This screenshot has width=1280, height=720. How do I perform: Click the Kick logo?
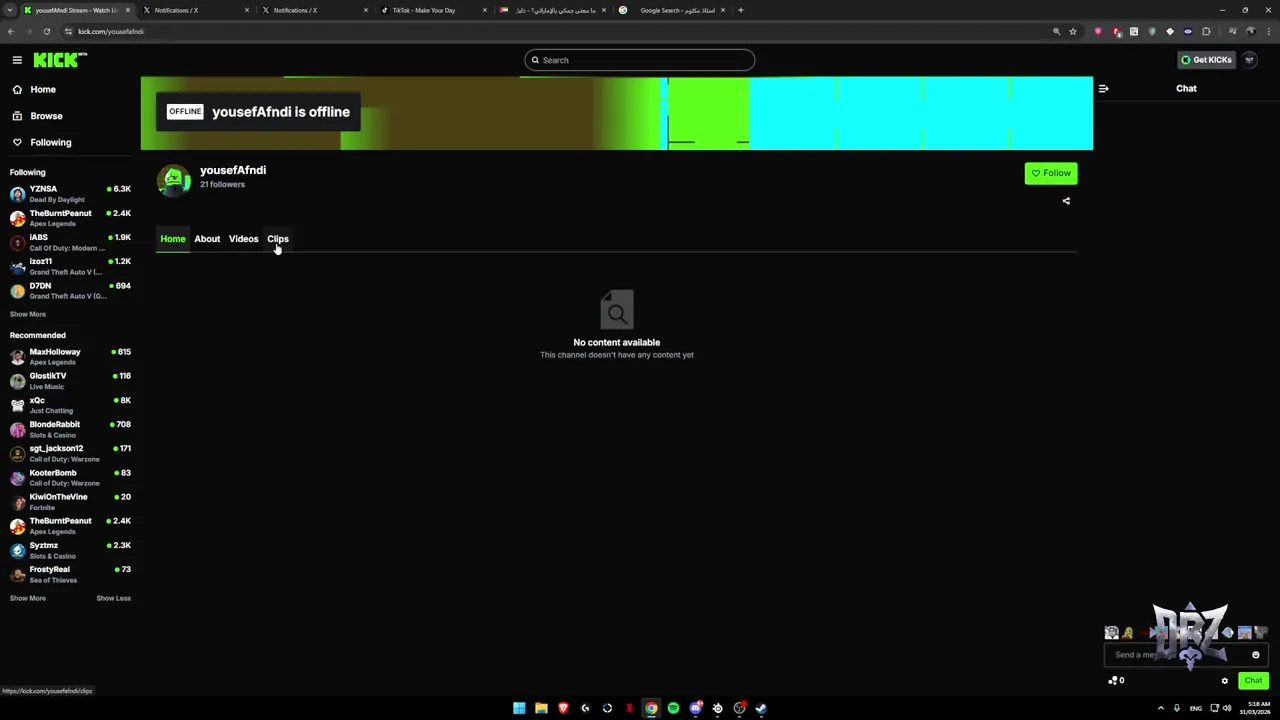59,60
